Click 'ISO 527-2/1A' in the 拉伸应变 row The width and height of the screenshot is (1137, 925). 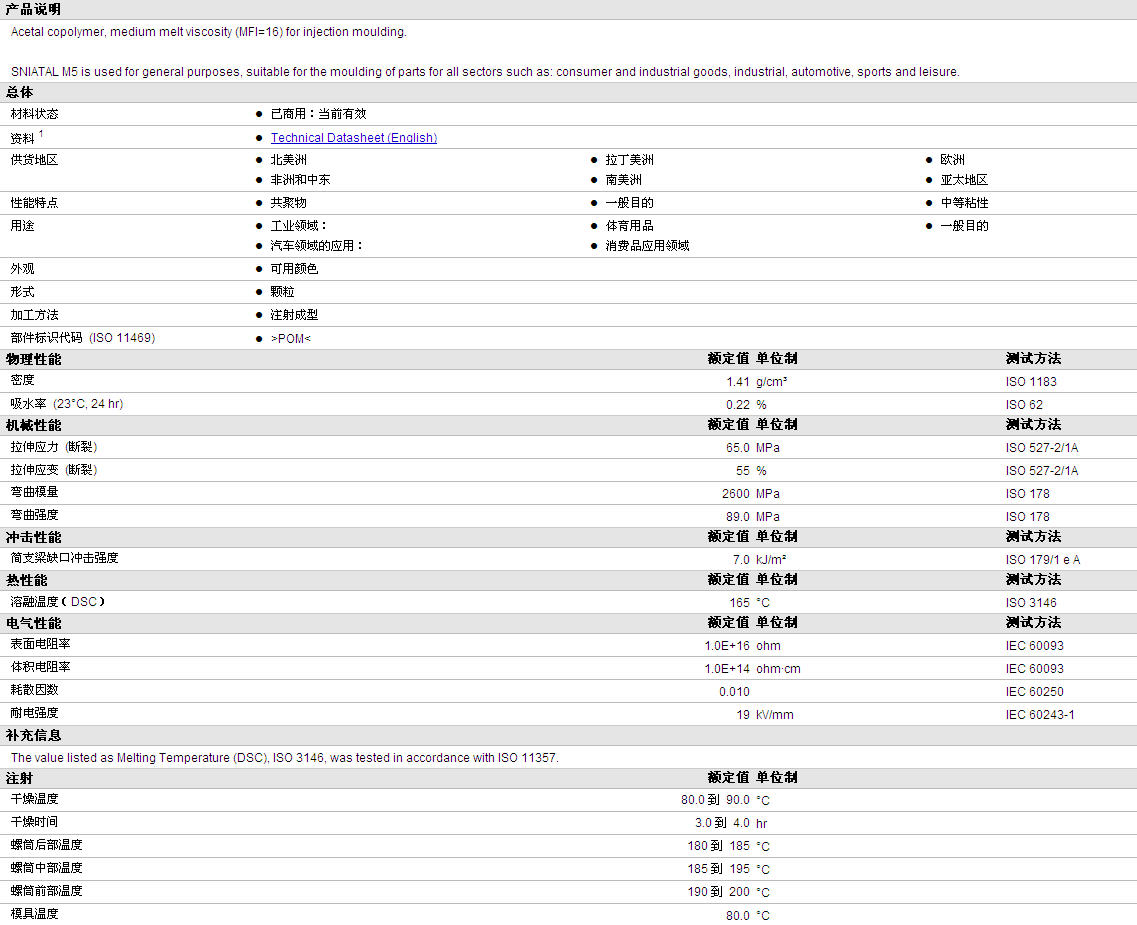click(x=1042, y=471)
